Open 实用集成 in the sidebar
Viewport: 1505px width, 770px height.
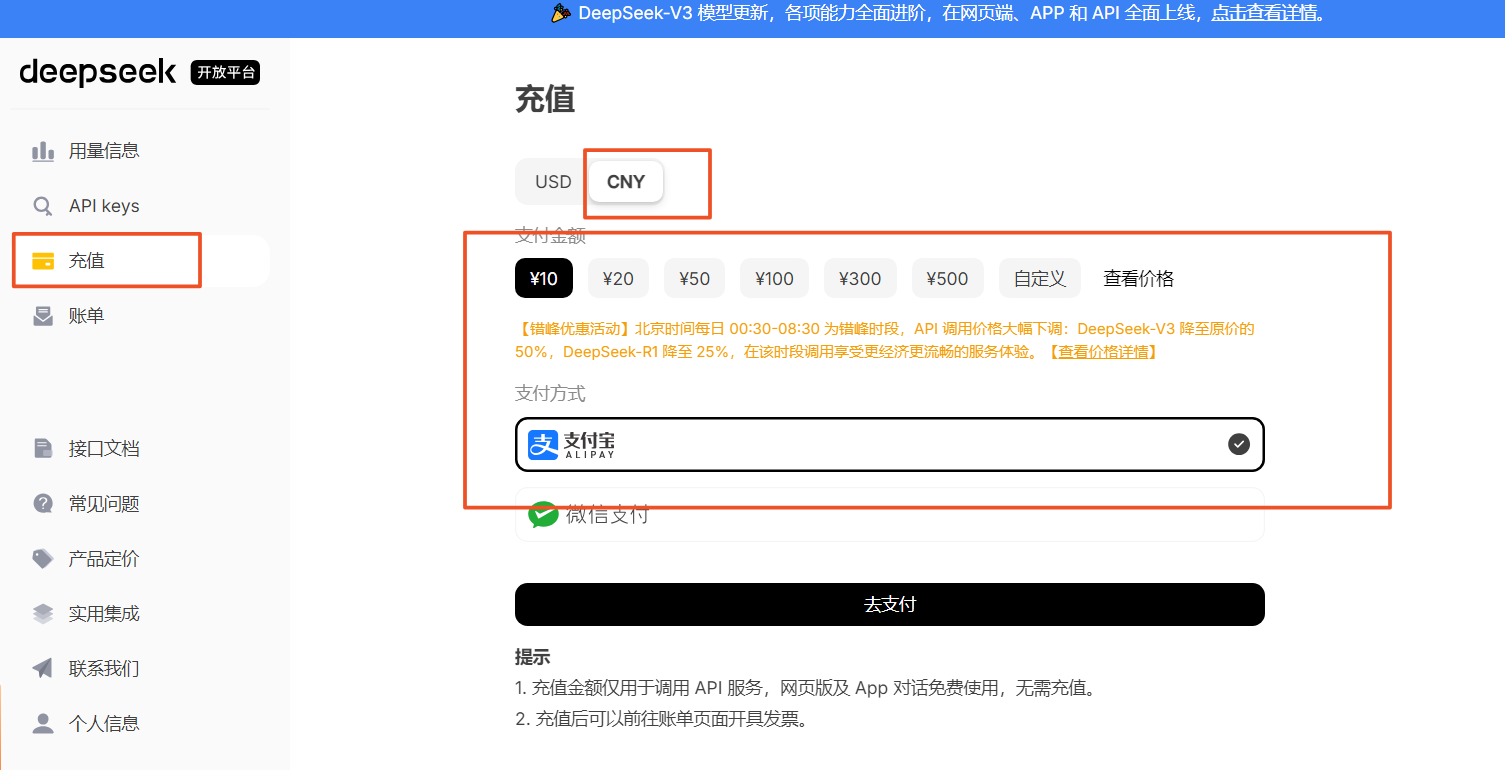click(141, 613)
